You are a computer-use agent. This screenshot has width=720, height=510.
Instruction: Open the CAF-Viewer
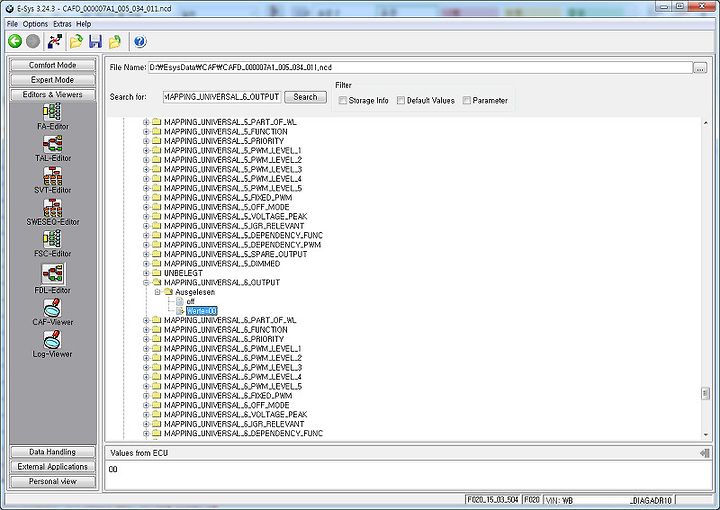52,312
